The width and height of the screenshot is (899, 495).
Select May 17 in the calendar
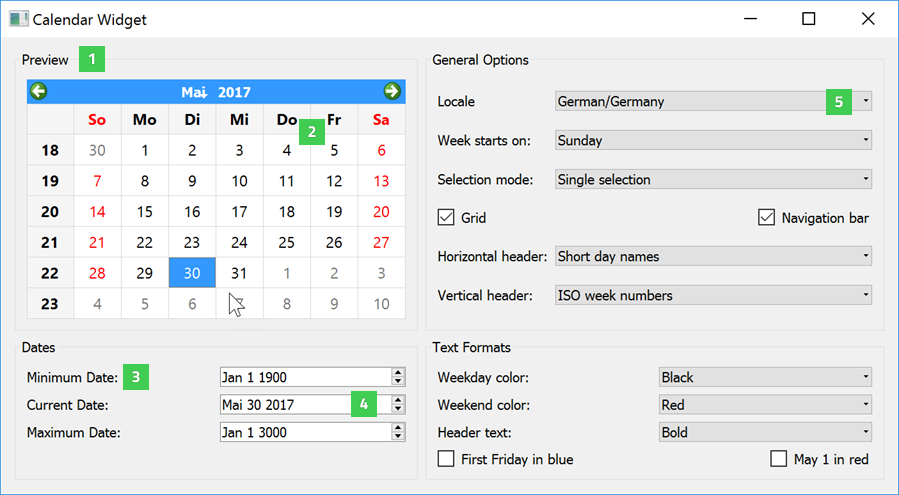[239, 212]
